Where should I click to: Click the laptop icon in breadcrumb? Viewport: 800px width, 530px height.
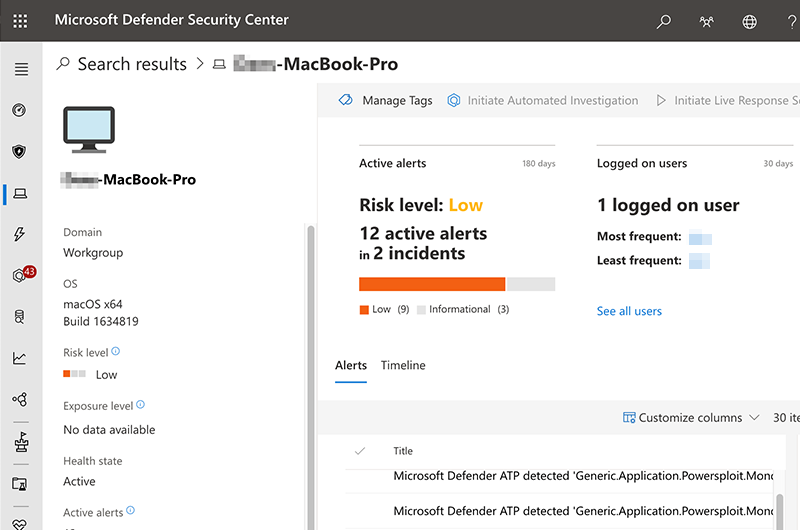219,64
